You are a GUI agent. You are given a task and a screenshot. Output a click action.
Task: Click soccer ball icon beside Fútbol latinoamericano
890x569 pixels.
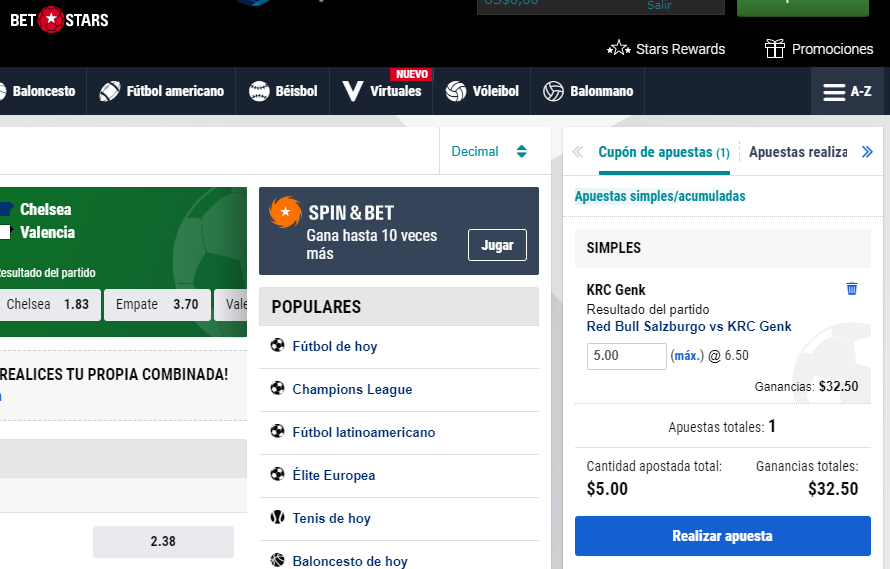[277, 432]
